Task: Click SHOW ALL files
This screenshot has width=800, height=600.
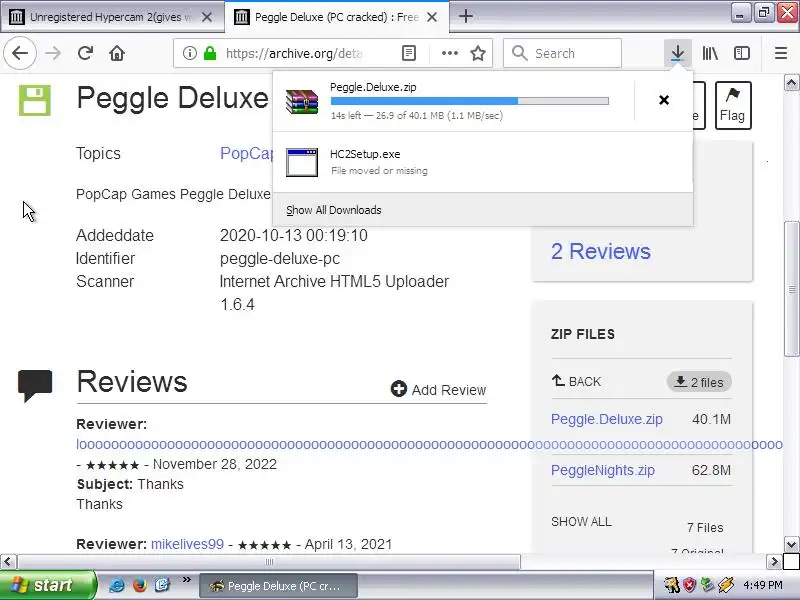Action: pos(581,522)
